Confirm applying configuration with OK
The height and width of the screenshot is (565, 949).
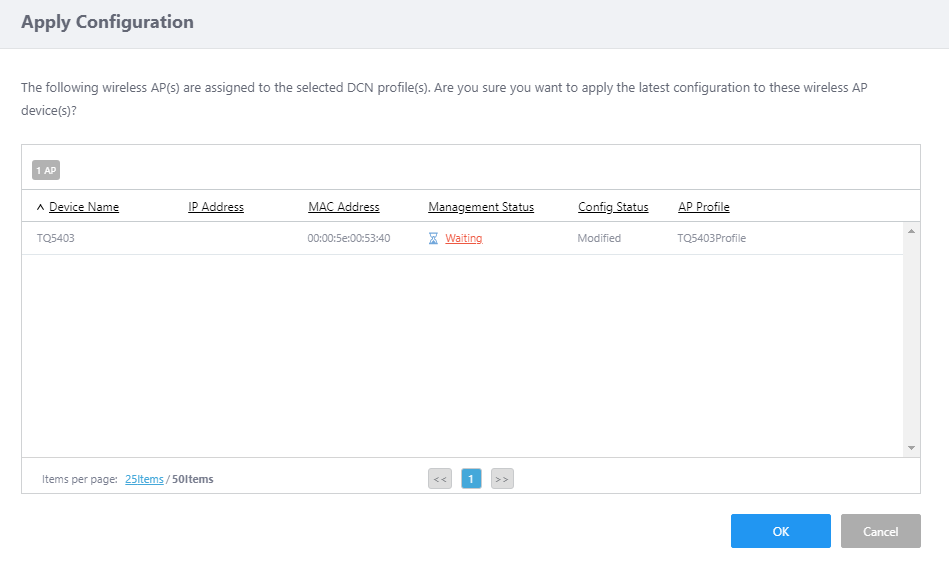click(x=780, y=531)
